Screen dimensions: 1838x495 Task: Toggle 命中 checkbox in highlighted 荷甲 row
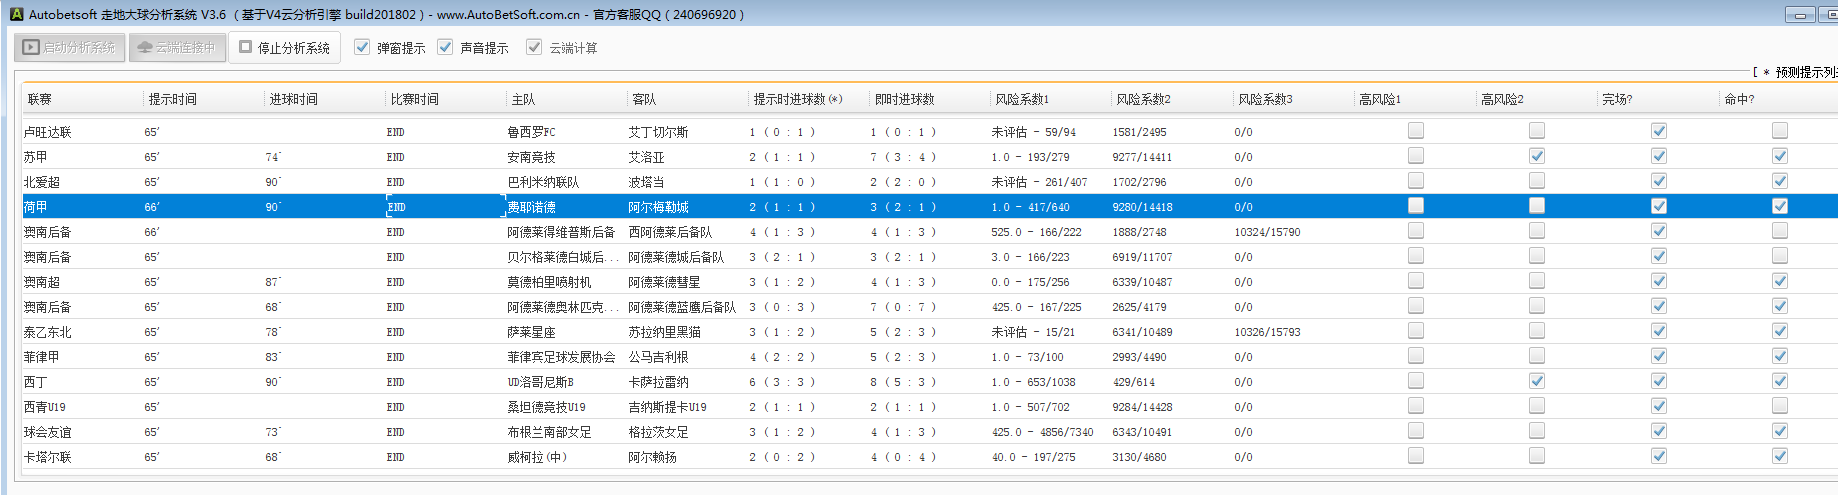pyautogui.click(x=1780, y=206)
